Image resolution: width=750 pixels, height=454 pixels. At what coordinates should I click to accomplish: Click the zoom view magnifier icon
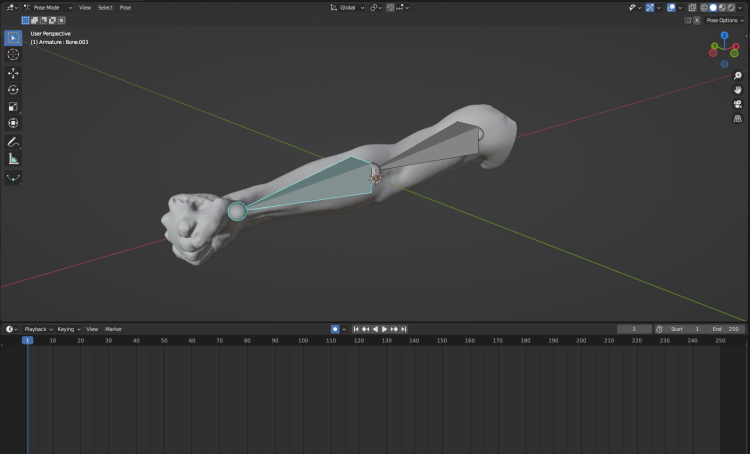coord(737,76)
